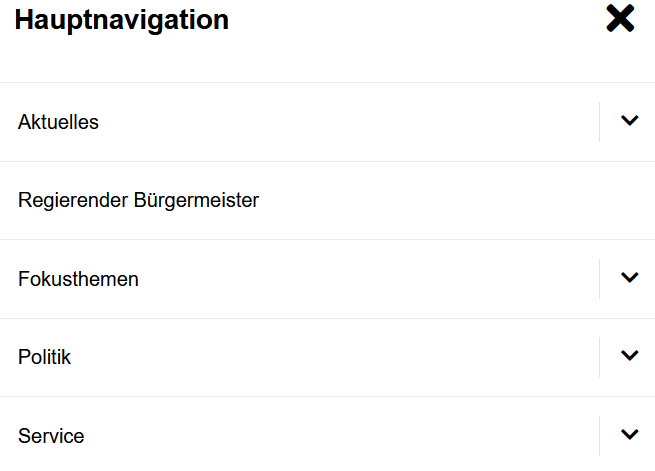Open the Aktuelles menu item
This screenshot has height=471, width=655.
click(x=58, y=122)
